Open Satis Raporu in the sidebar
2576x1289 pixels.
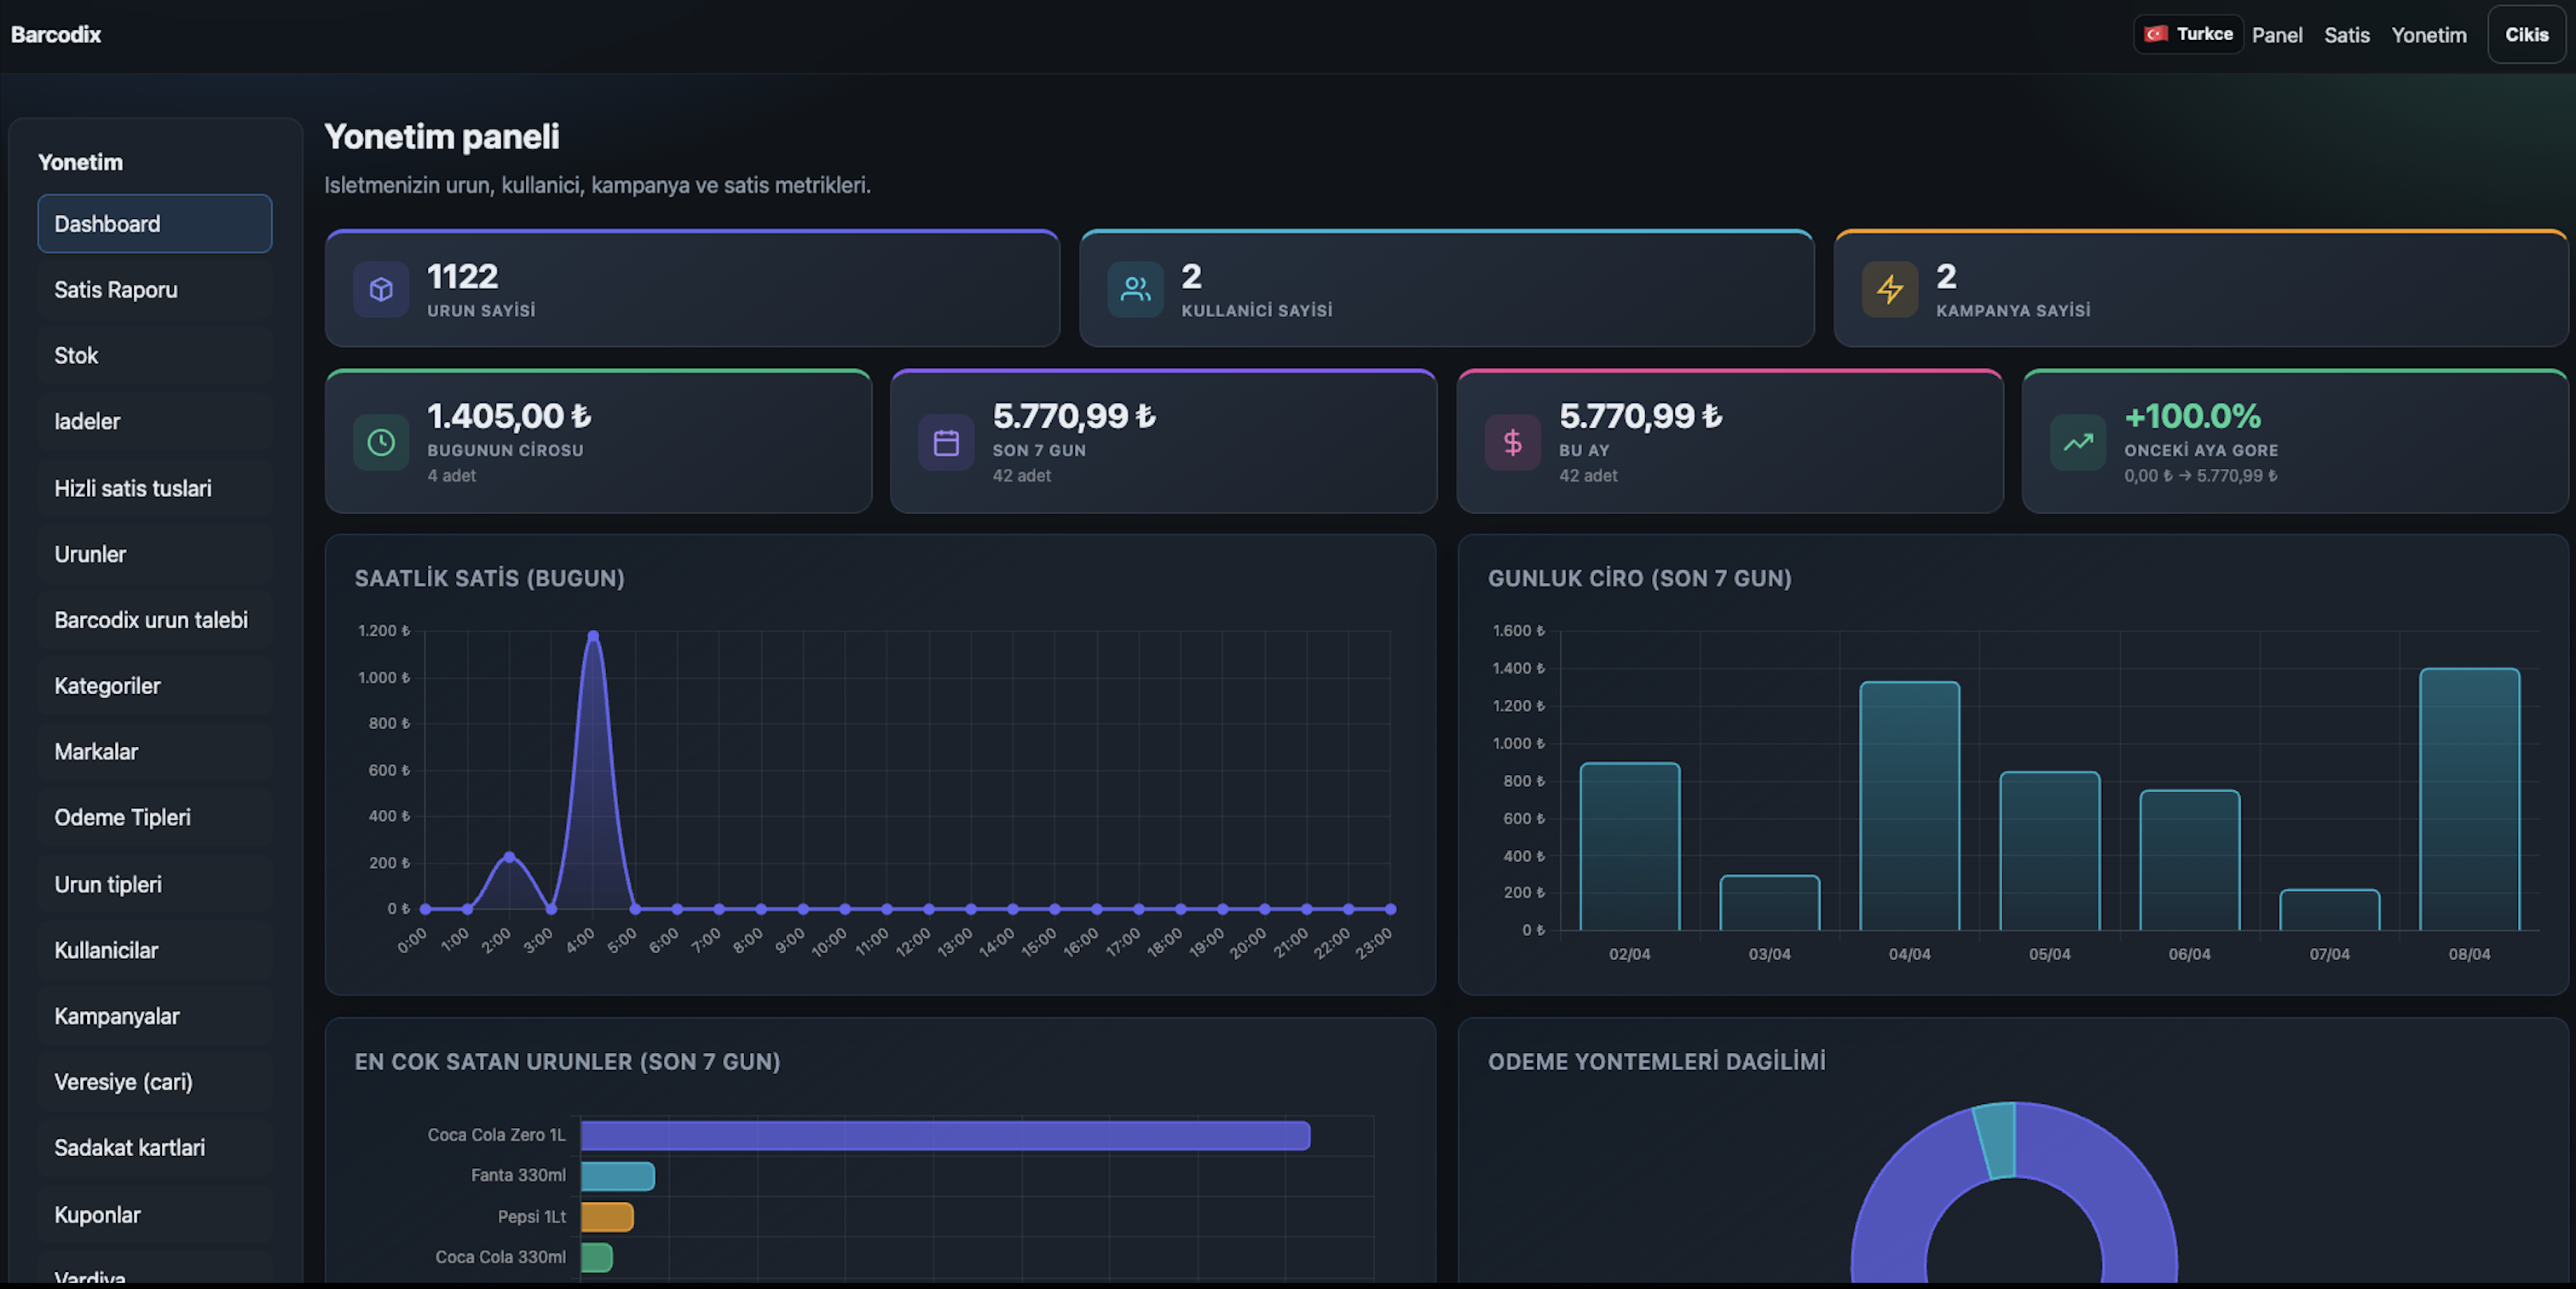(154, 290)
